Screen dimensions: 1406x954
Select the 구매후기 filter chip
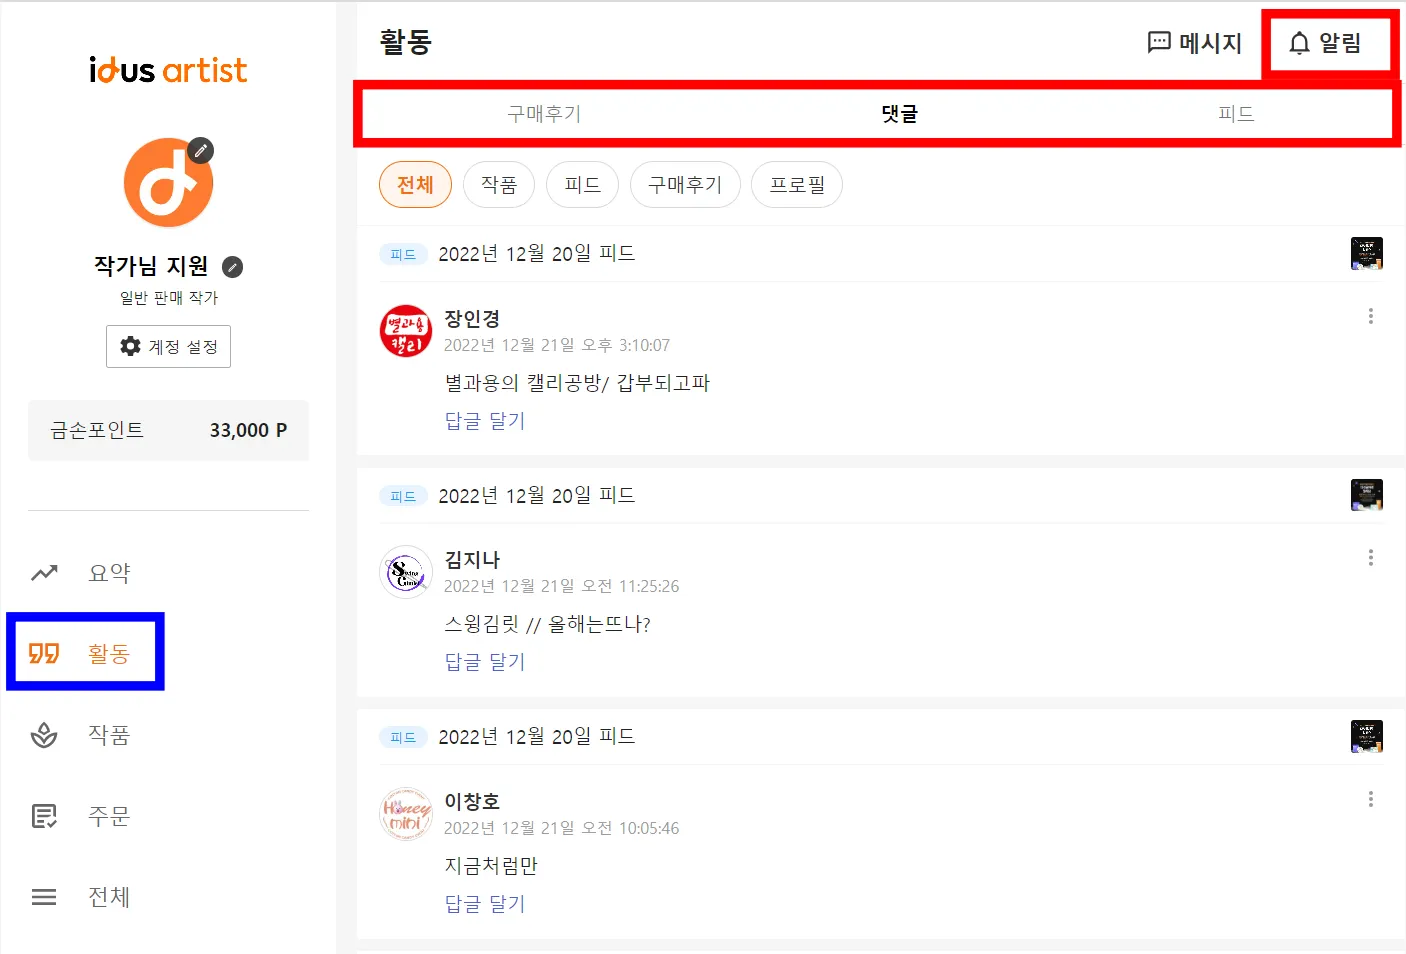tap(685, 185)
